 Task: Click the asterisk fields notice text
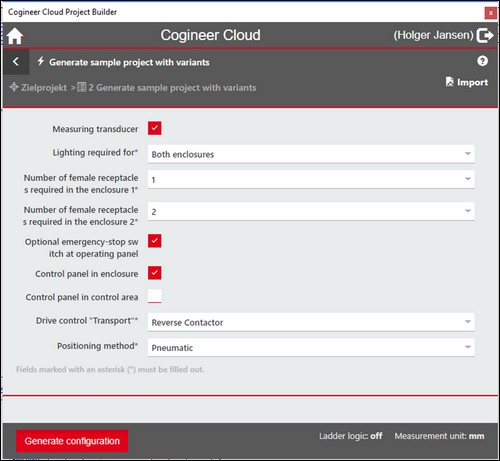[110, 369]
